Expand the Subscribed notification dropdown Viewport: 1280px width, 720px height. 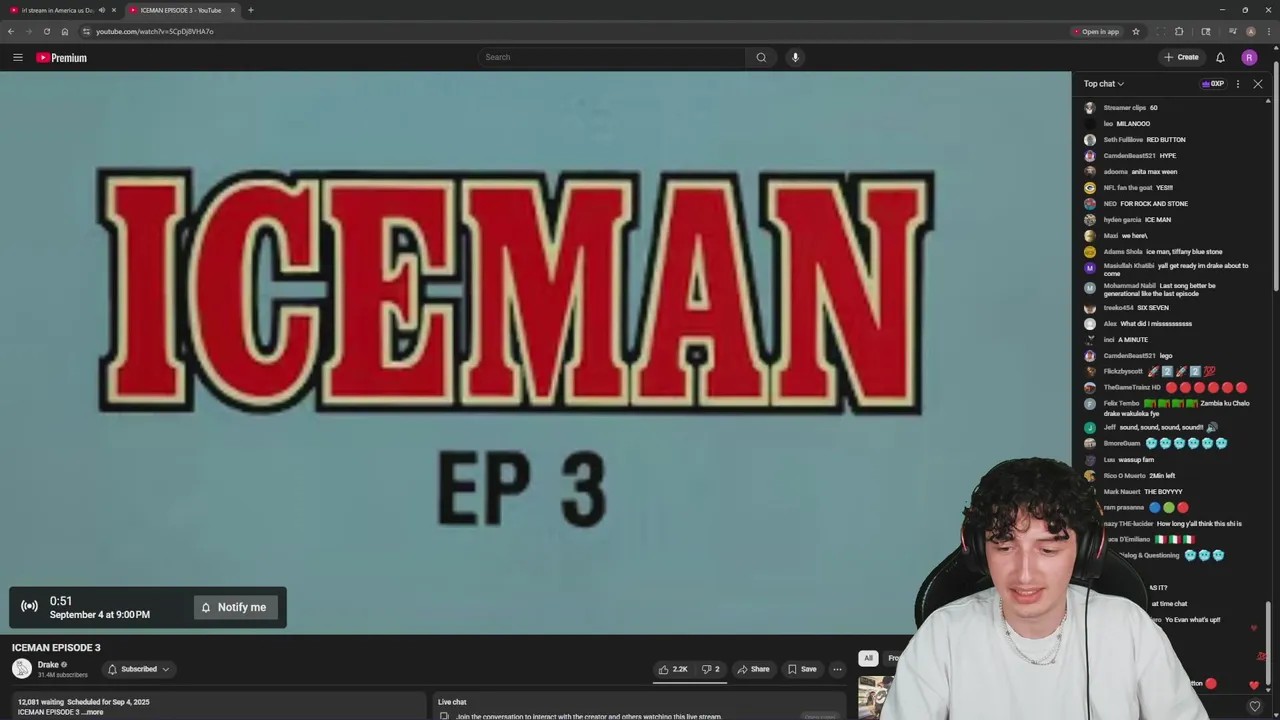click(x=139, y=669)
